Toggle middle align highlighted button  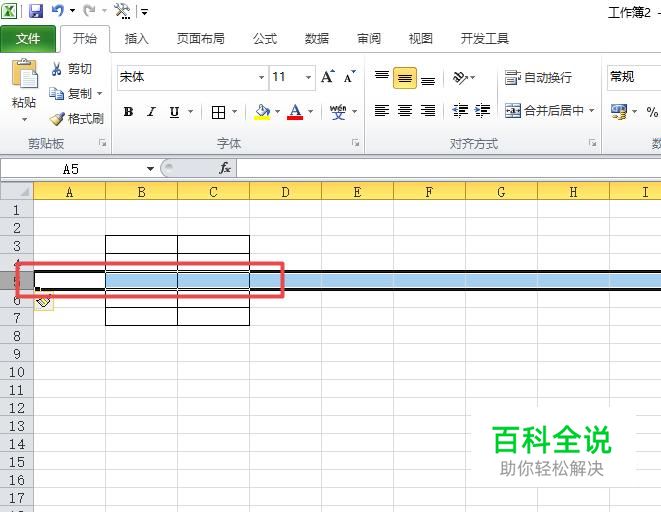coord(405,78)
